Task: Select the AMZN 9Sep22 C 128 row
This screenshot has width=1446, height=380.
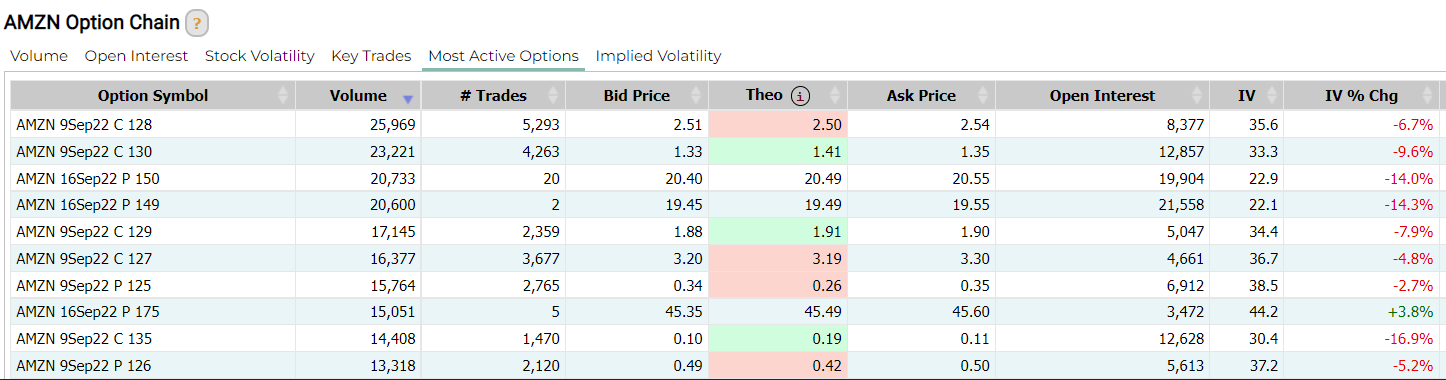Action: (x=725, y=125)
